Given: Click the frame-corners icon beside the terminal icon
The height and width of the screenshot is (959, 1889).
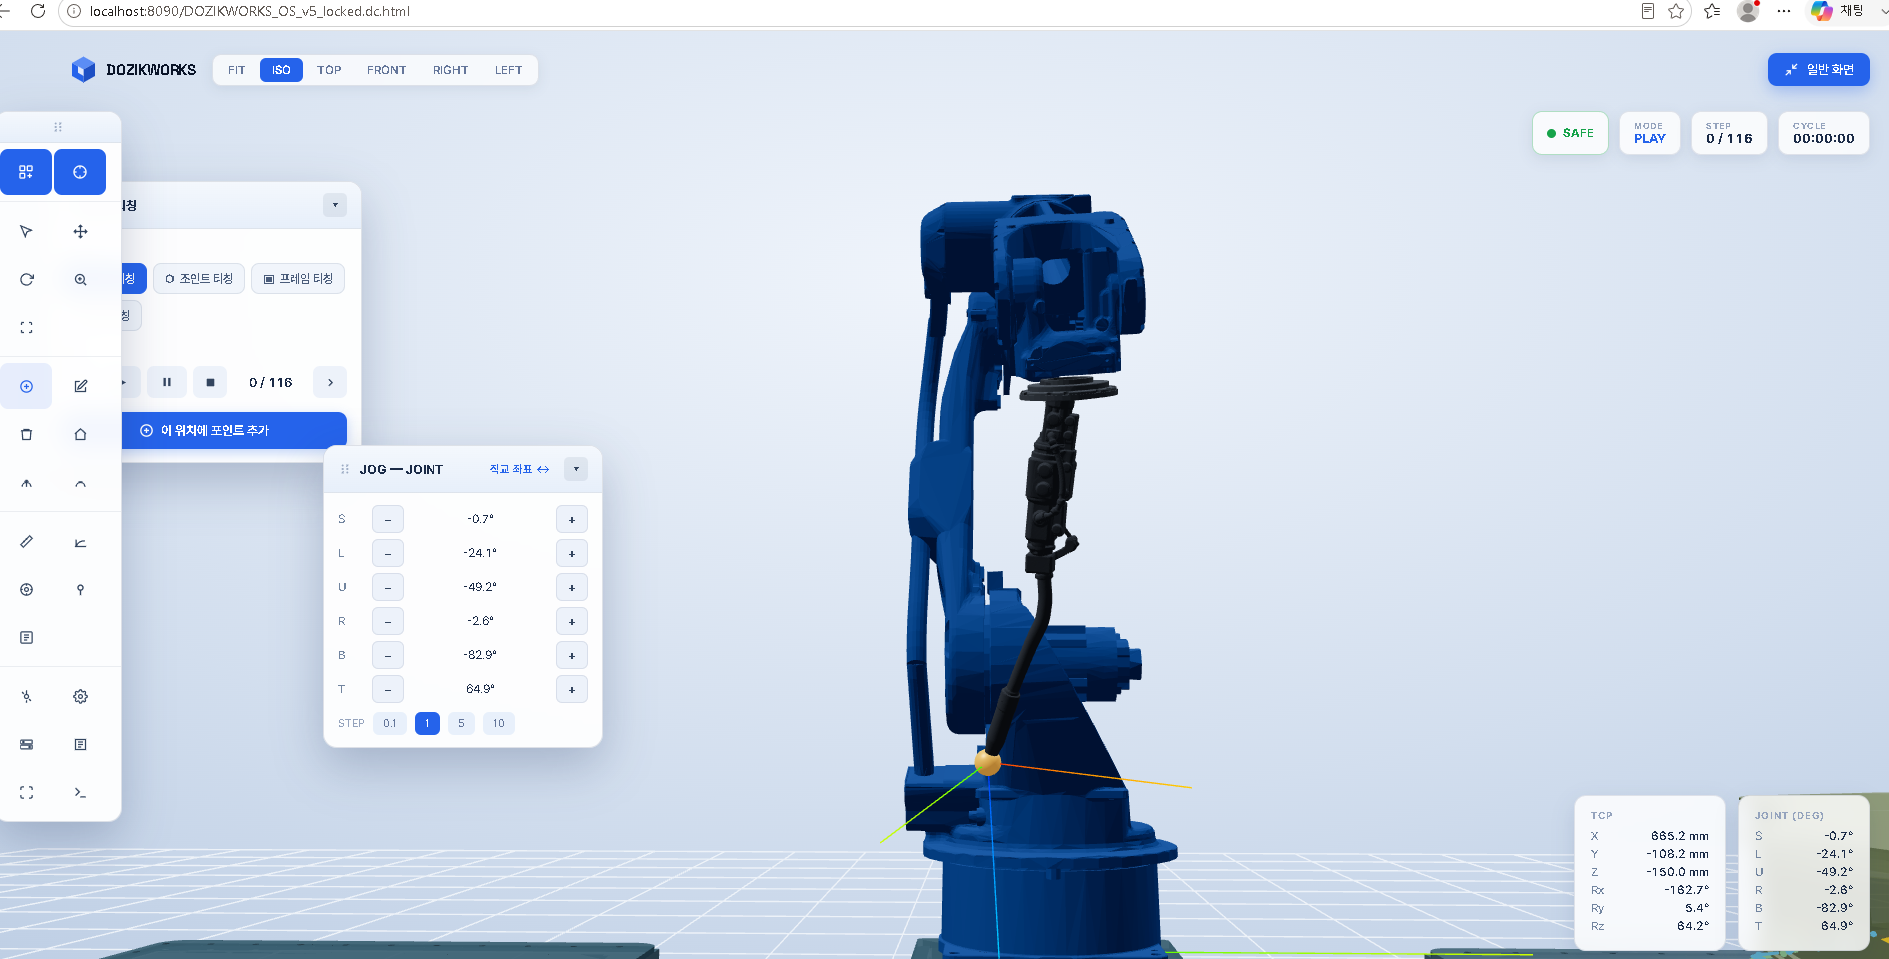Looking at the screenshot, I should 26,793.
